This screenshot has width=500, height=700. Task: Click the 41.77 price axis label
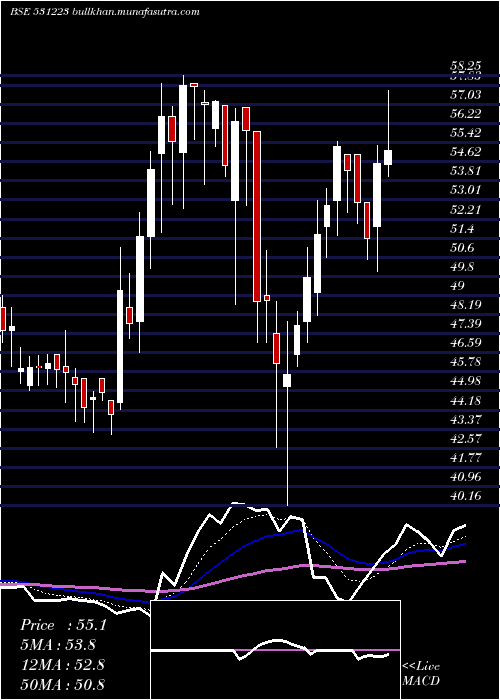[466, 458]
